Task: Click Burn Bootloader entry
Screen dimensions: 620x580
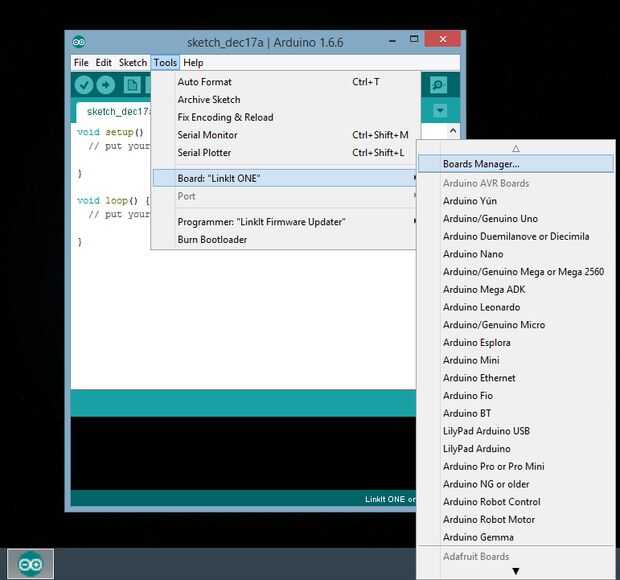Action: (284, 240)
